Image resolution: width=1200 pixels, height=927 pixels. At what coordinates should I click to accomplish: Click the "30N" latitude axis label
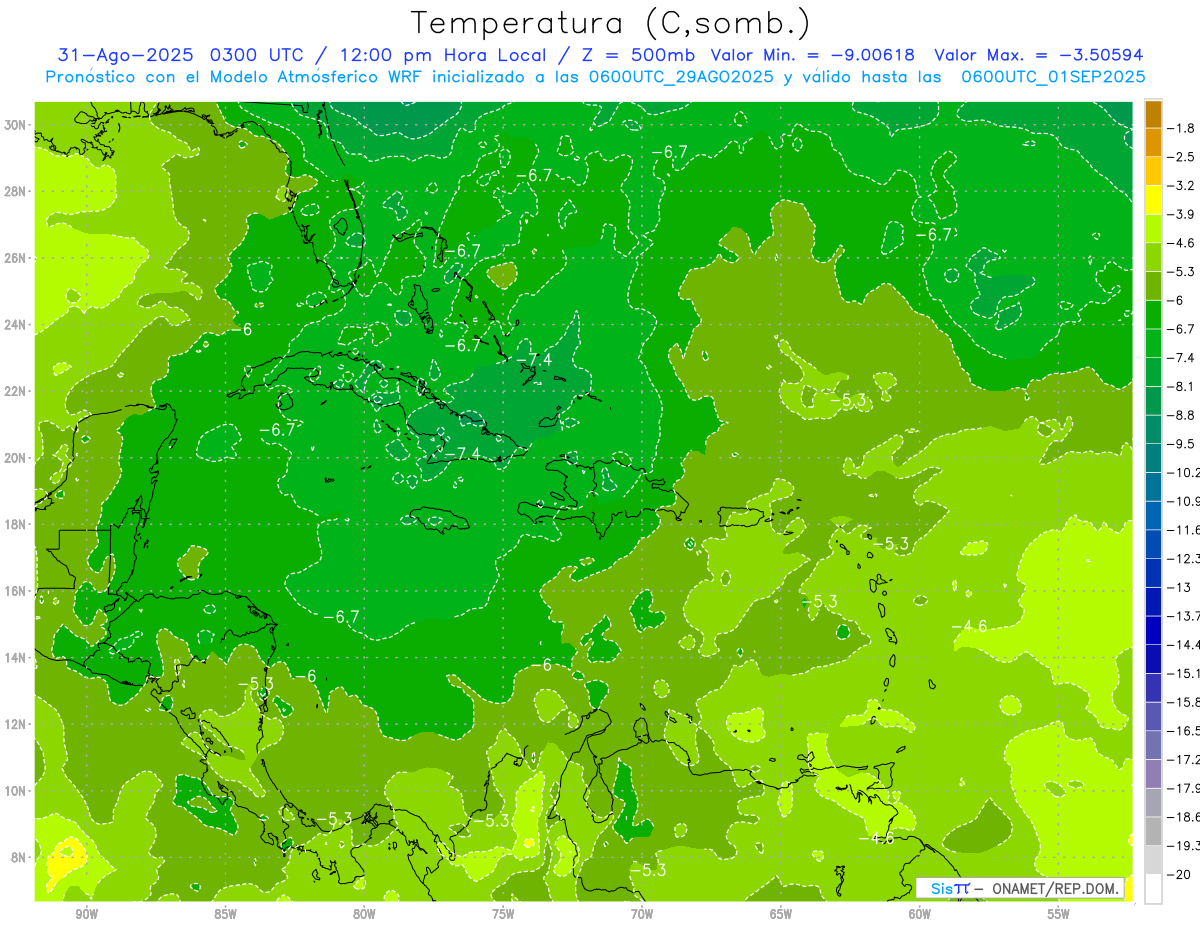click(16, 125)
